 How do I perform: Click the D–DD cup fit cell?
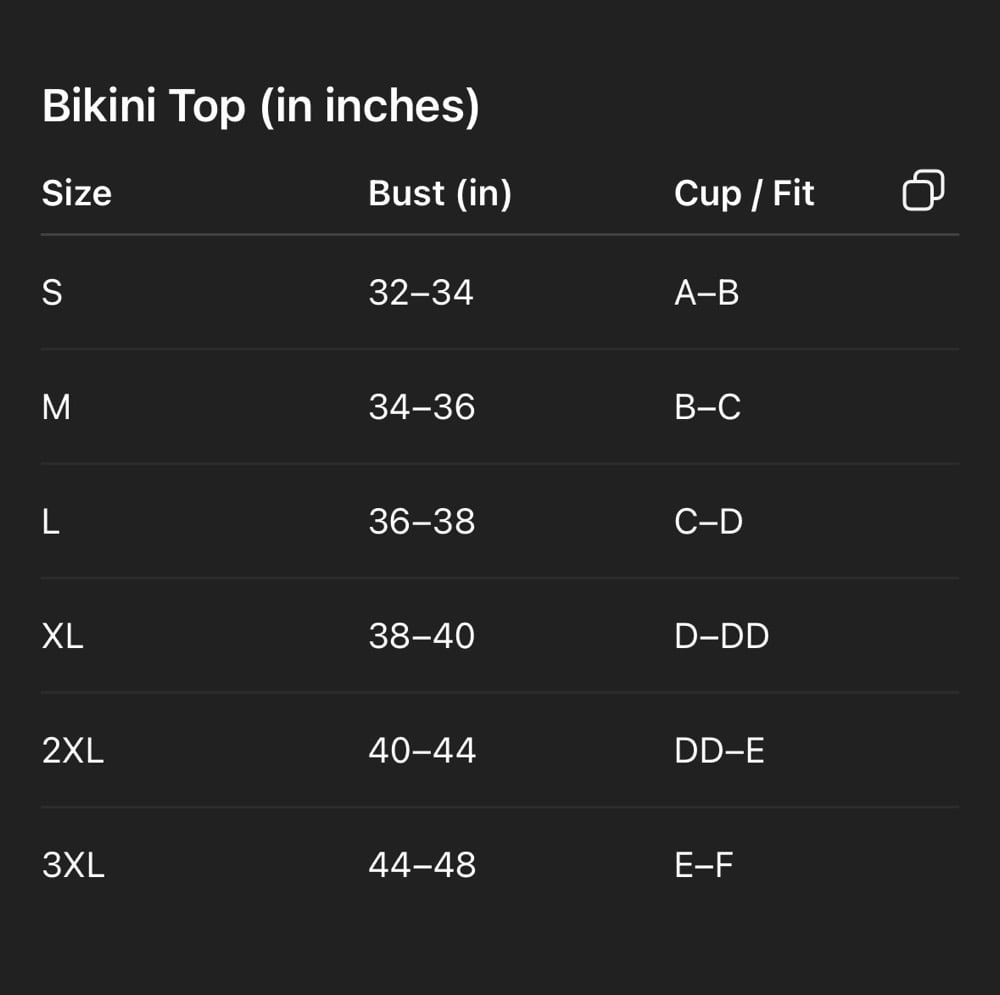[721, 636]
